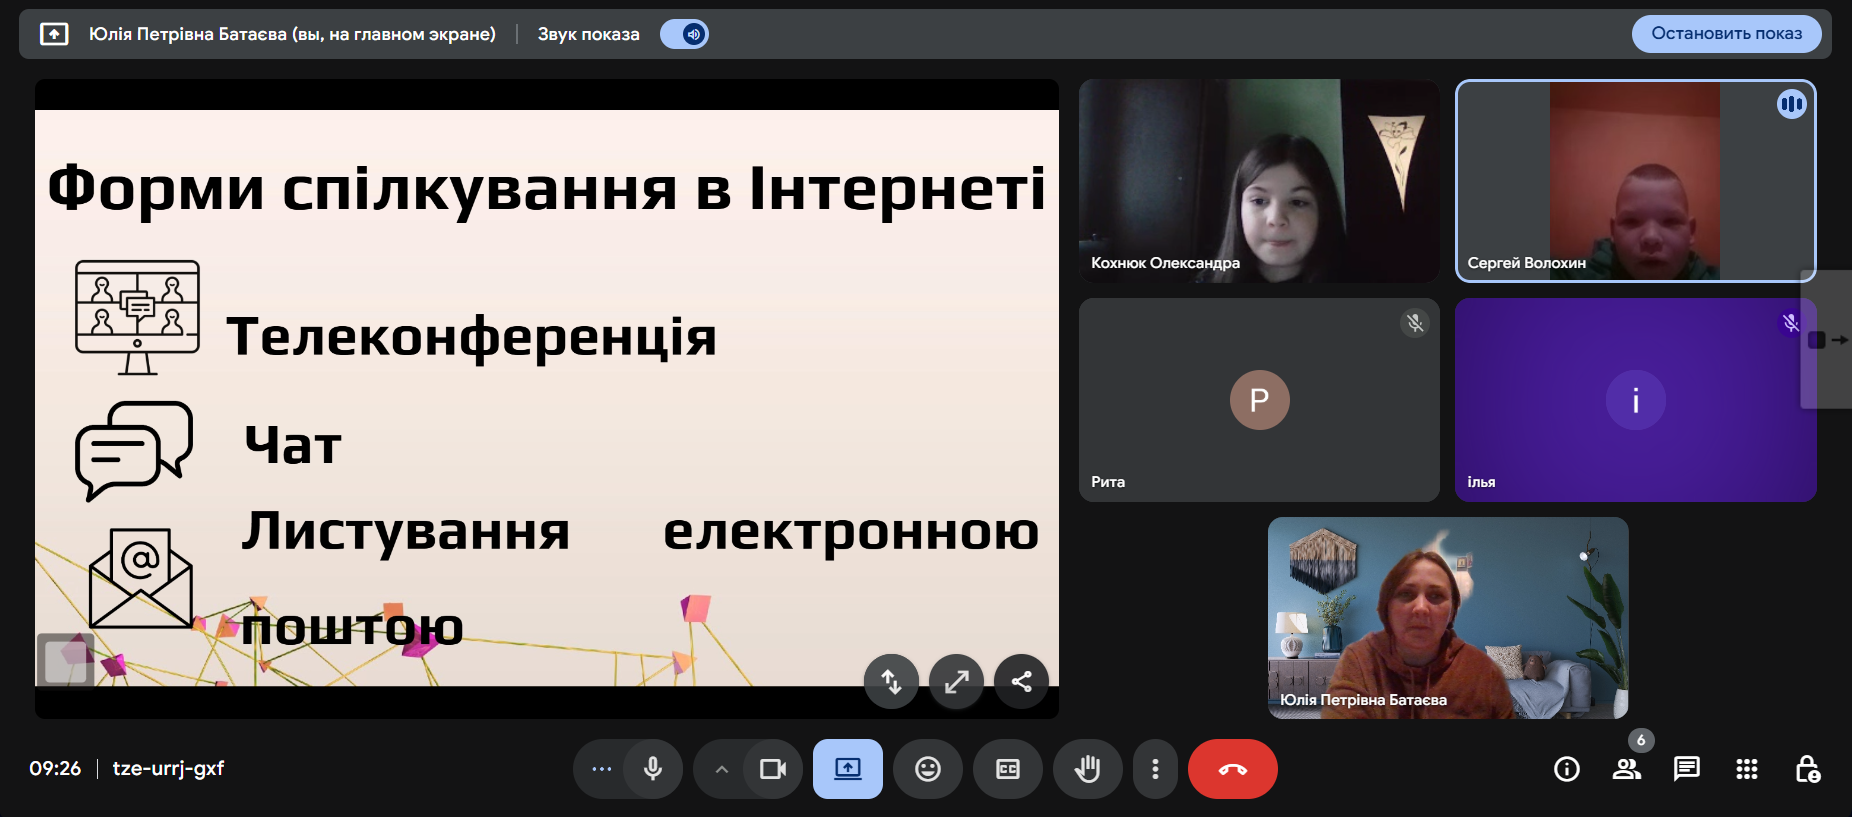
Task: Click the share icon on the presentation
Action: (1021, 682)
